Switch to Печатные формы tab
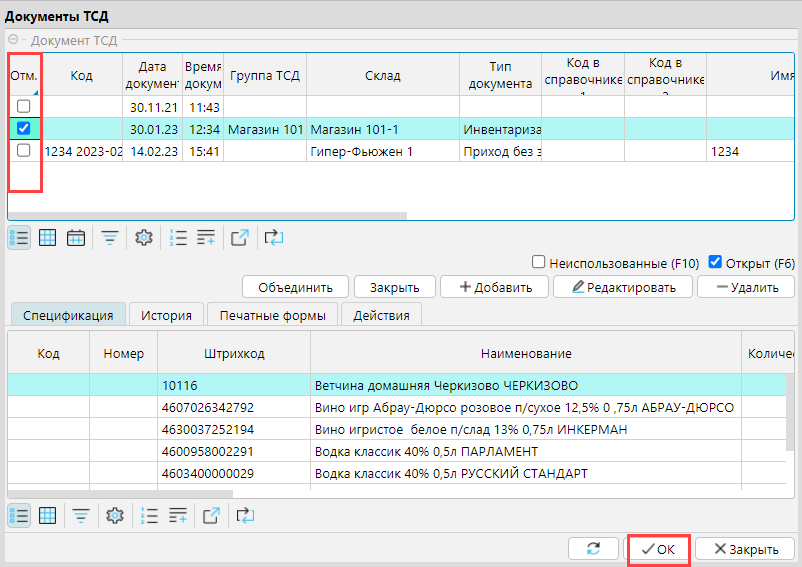The height and width of the screenshot is (567, 802). (273, 315)
